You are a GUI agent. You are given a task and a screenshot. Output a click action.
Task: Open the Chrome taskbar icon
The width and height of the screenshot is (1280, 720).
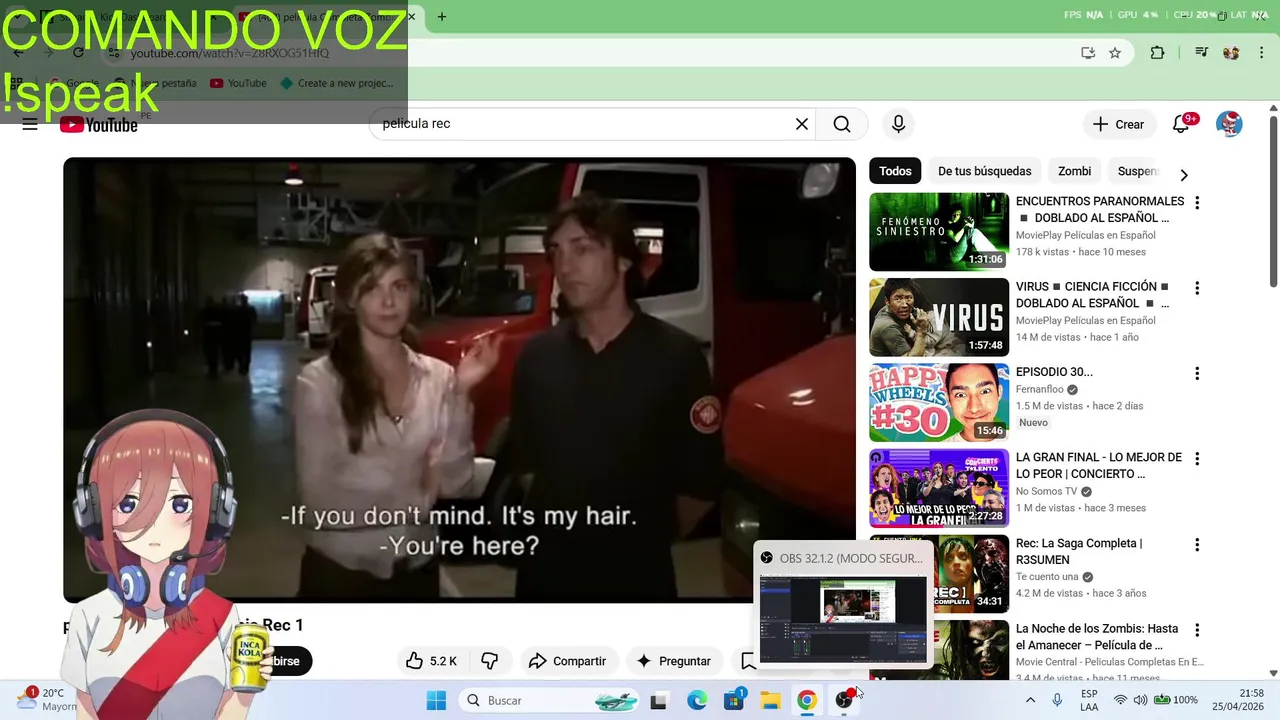tap(807, 700)
